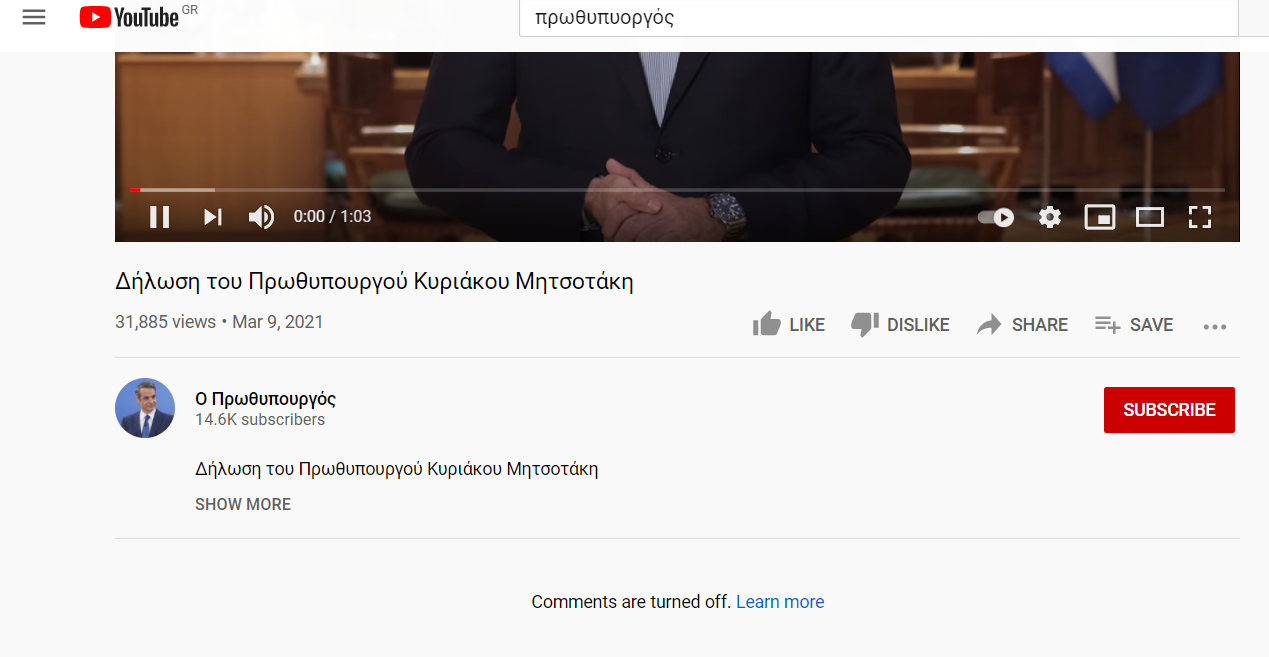Viewport: 1269px width, 657px height.
Task: Share this video
Action: click(1022, 325)
